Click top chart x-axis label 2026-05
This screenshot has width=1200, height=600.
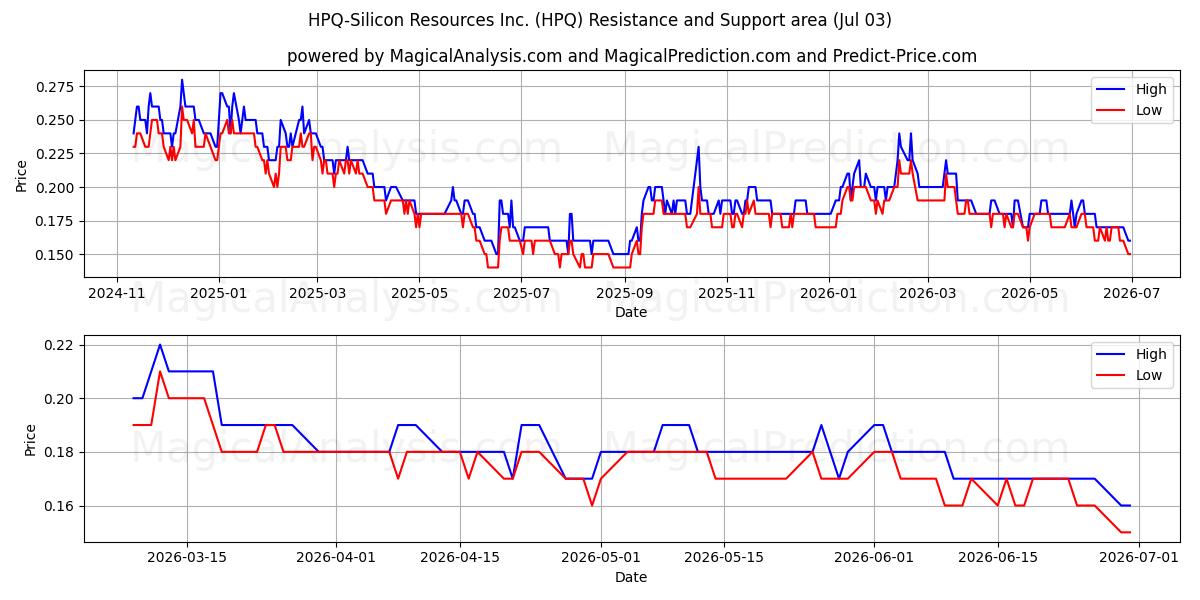pos(1029,293)
